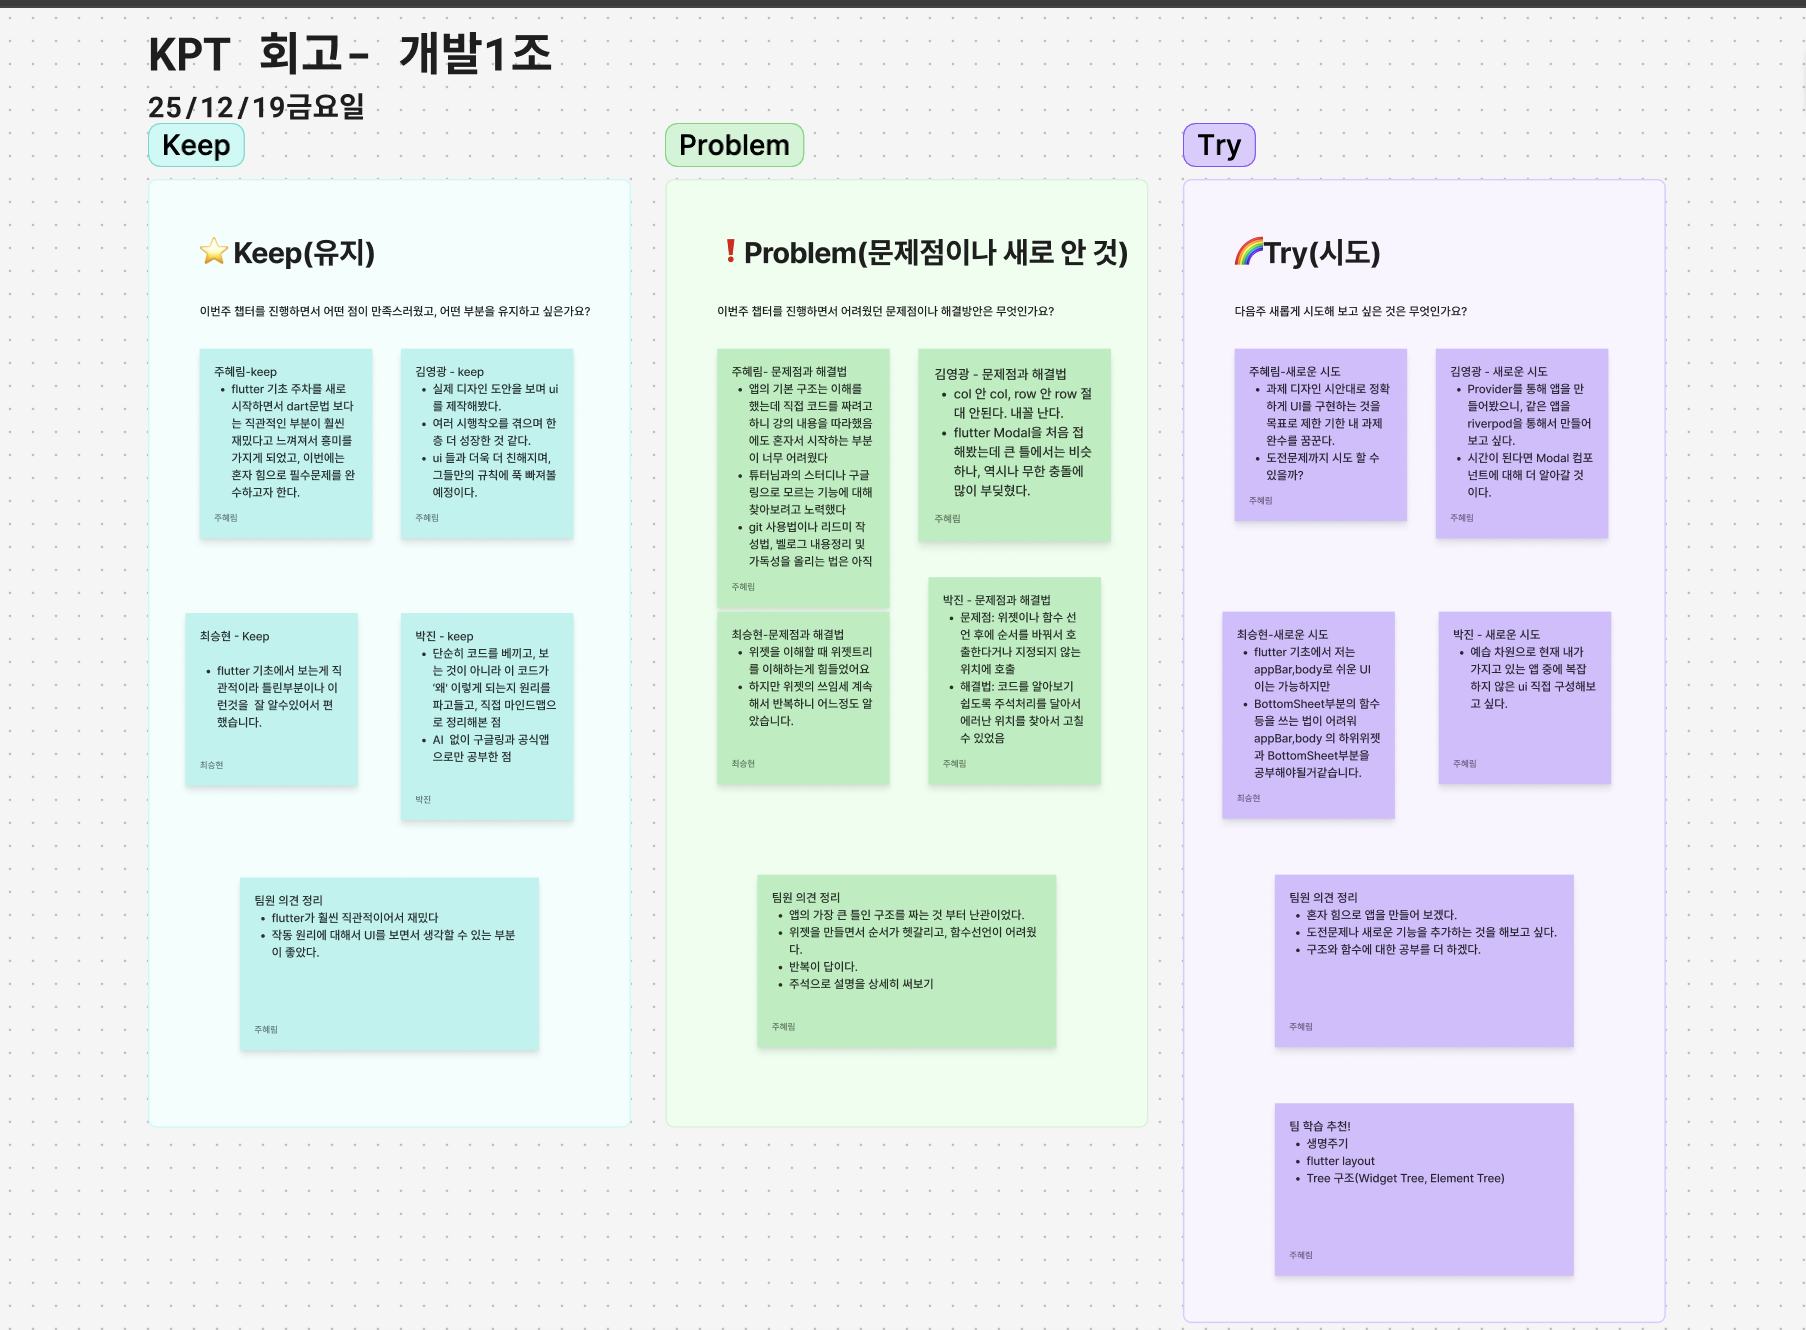Select the 팀 학습 추천! sticky note
The height and width of the screenshot is (1330, 1806).
pyautogui.click(x=1424, y=1190)
